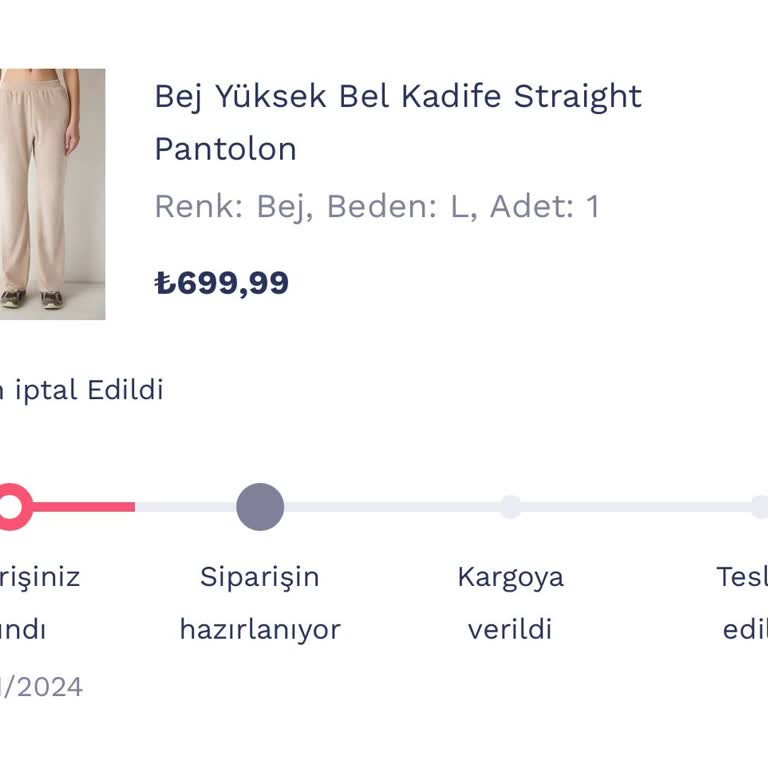The image size is (768, 768).
Task: Click the partially visible 'Tesl' delivered label
Action: 742,577
